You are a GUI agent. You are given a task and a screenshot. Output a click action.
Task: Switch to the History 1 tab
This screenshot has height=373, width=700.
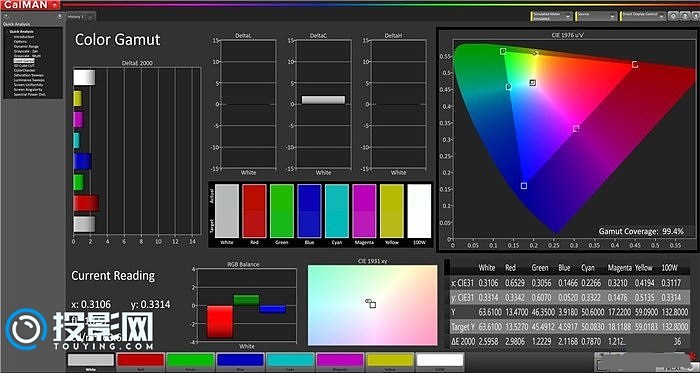(x=76, y=16)
